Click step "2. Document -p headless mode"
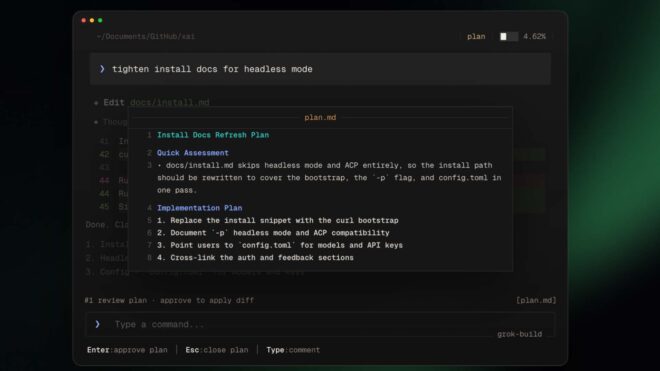This screenshot has width=660, height=371. [273, 233]
